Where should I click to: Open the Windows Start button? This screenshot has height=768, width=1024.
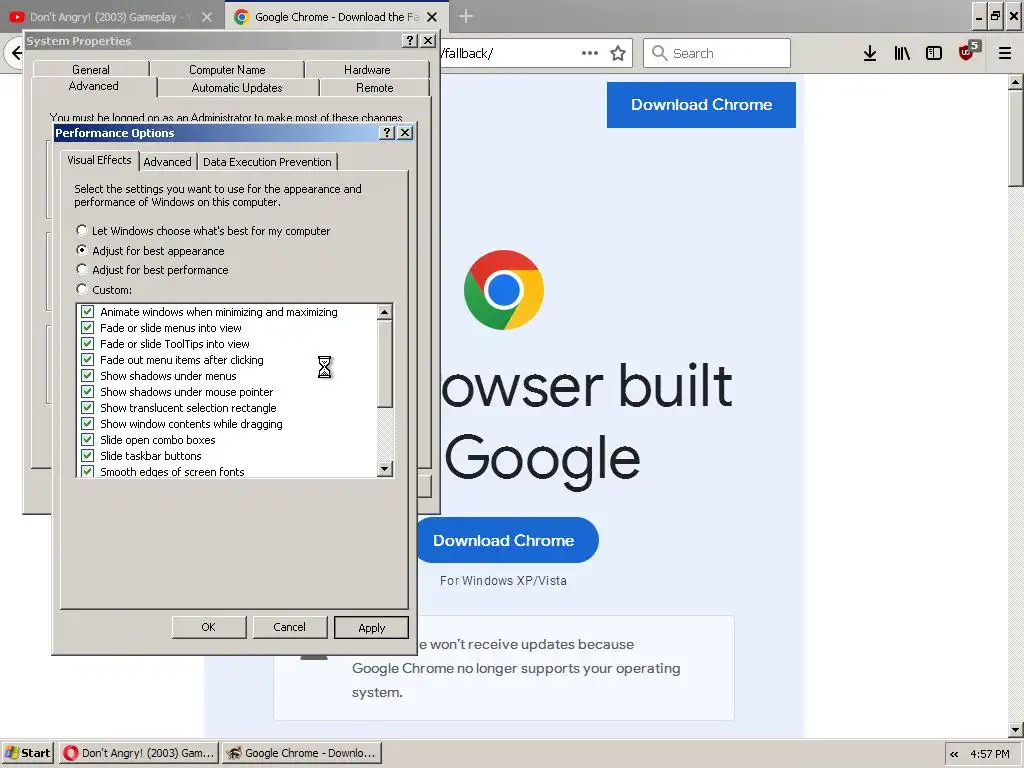point(28,753)
